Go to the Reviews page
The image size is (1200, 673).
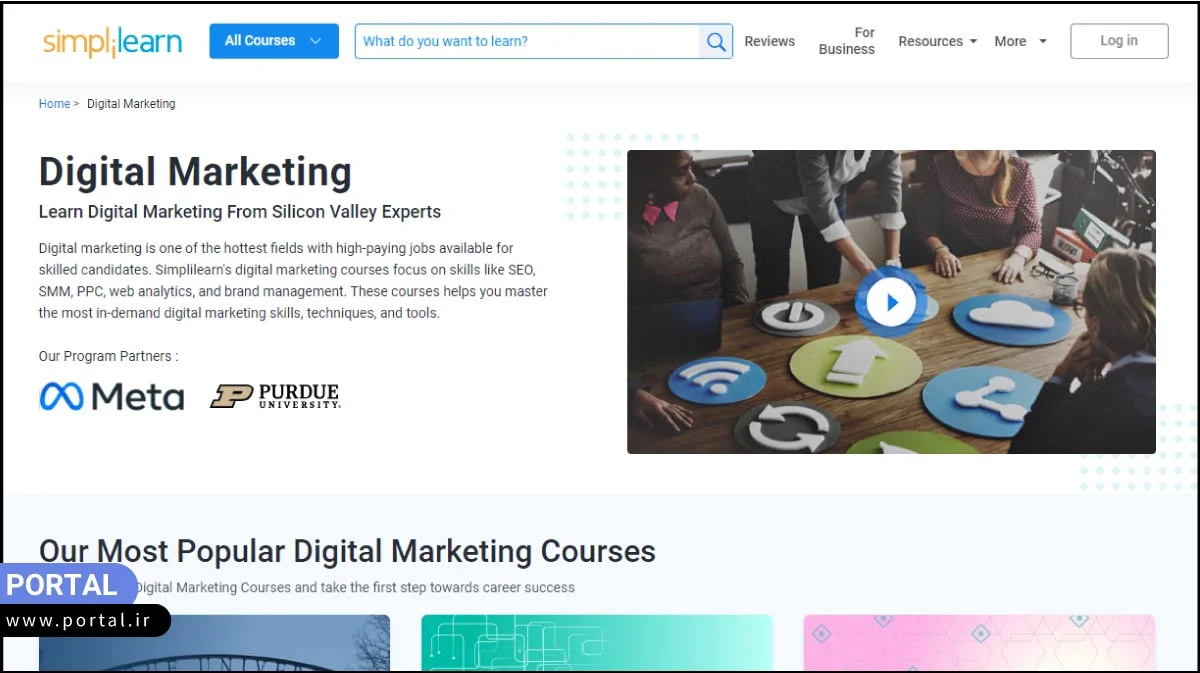[769, 42]
